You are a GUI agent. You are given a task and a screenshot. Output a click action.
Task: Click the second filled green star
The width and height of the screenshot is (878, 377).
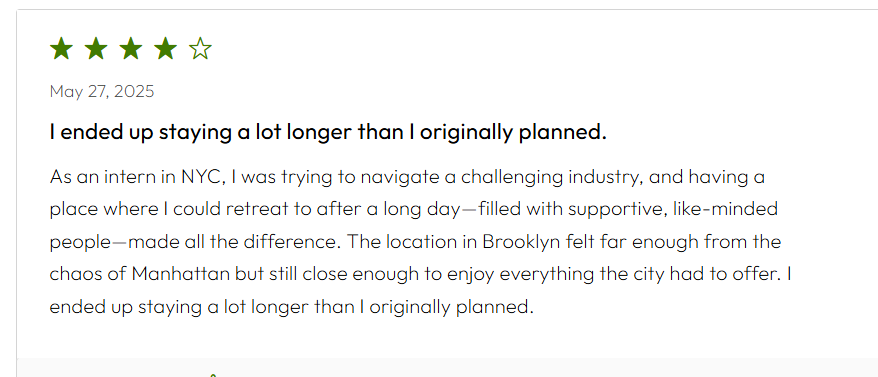coord(96,49)
